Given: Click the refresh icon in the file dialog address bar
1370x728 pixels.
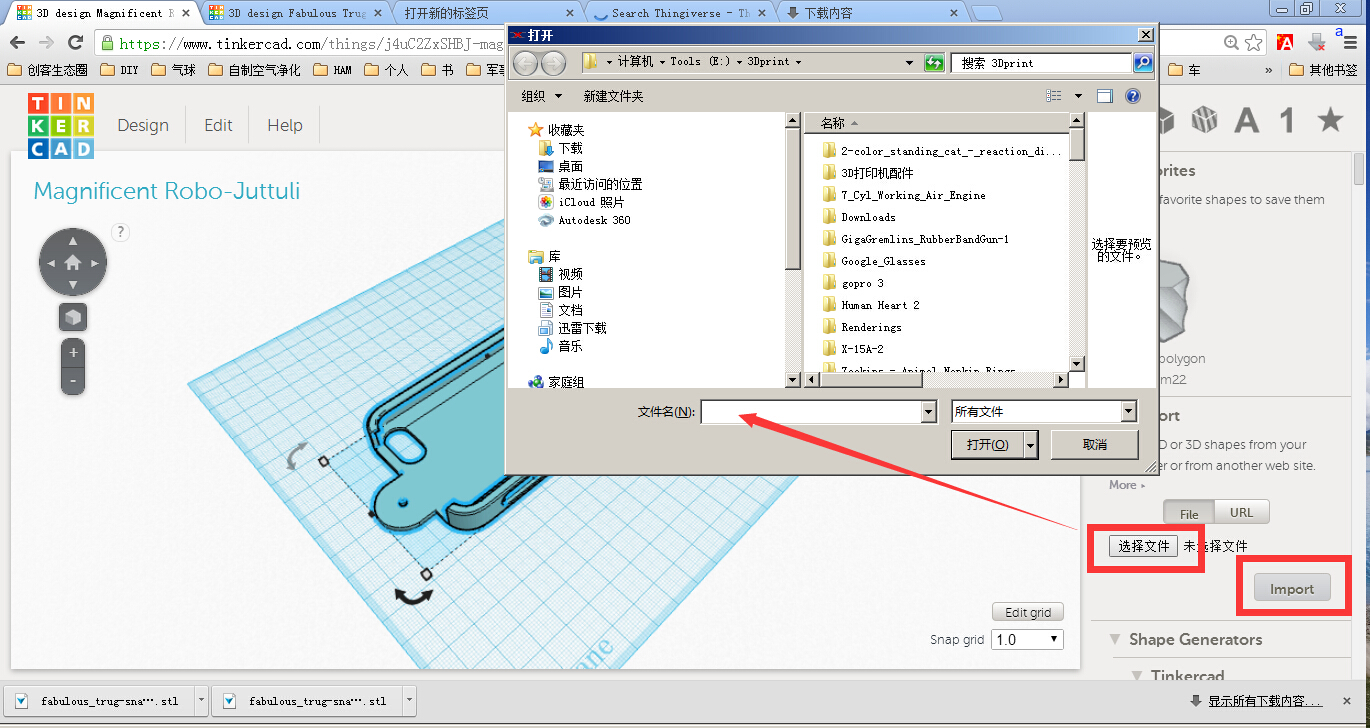Looking at the screenshot, I should (934, 62).
